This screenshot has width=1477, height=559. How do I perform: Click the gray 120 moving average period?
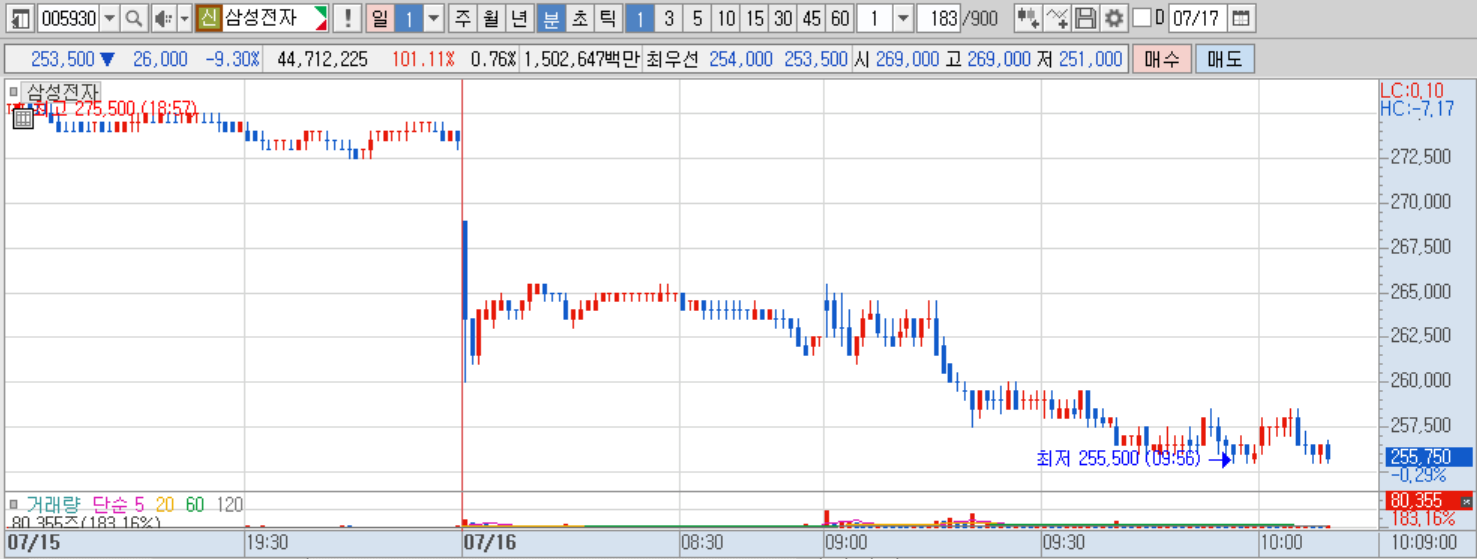pyautogui.click(x=230, y=504)
